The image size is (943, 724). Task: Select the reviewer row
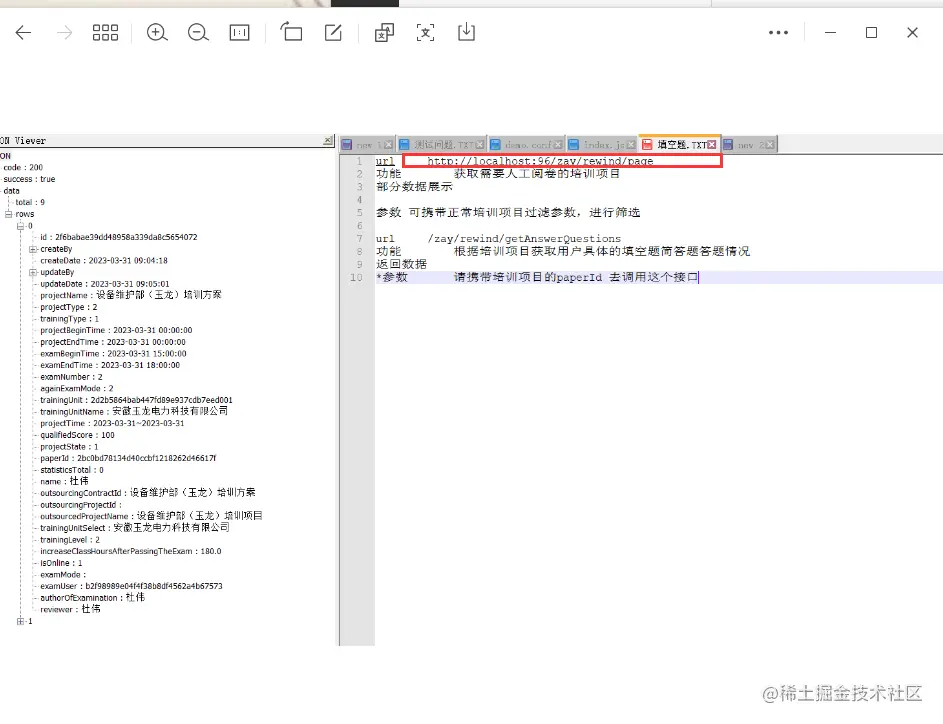click(70, 609)
